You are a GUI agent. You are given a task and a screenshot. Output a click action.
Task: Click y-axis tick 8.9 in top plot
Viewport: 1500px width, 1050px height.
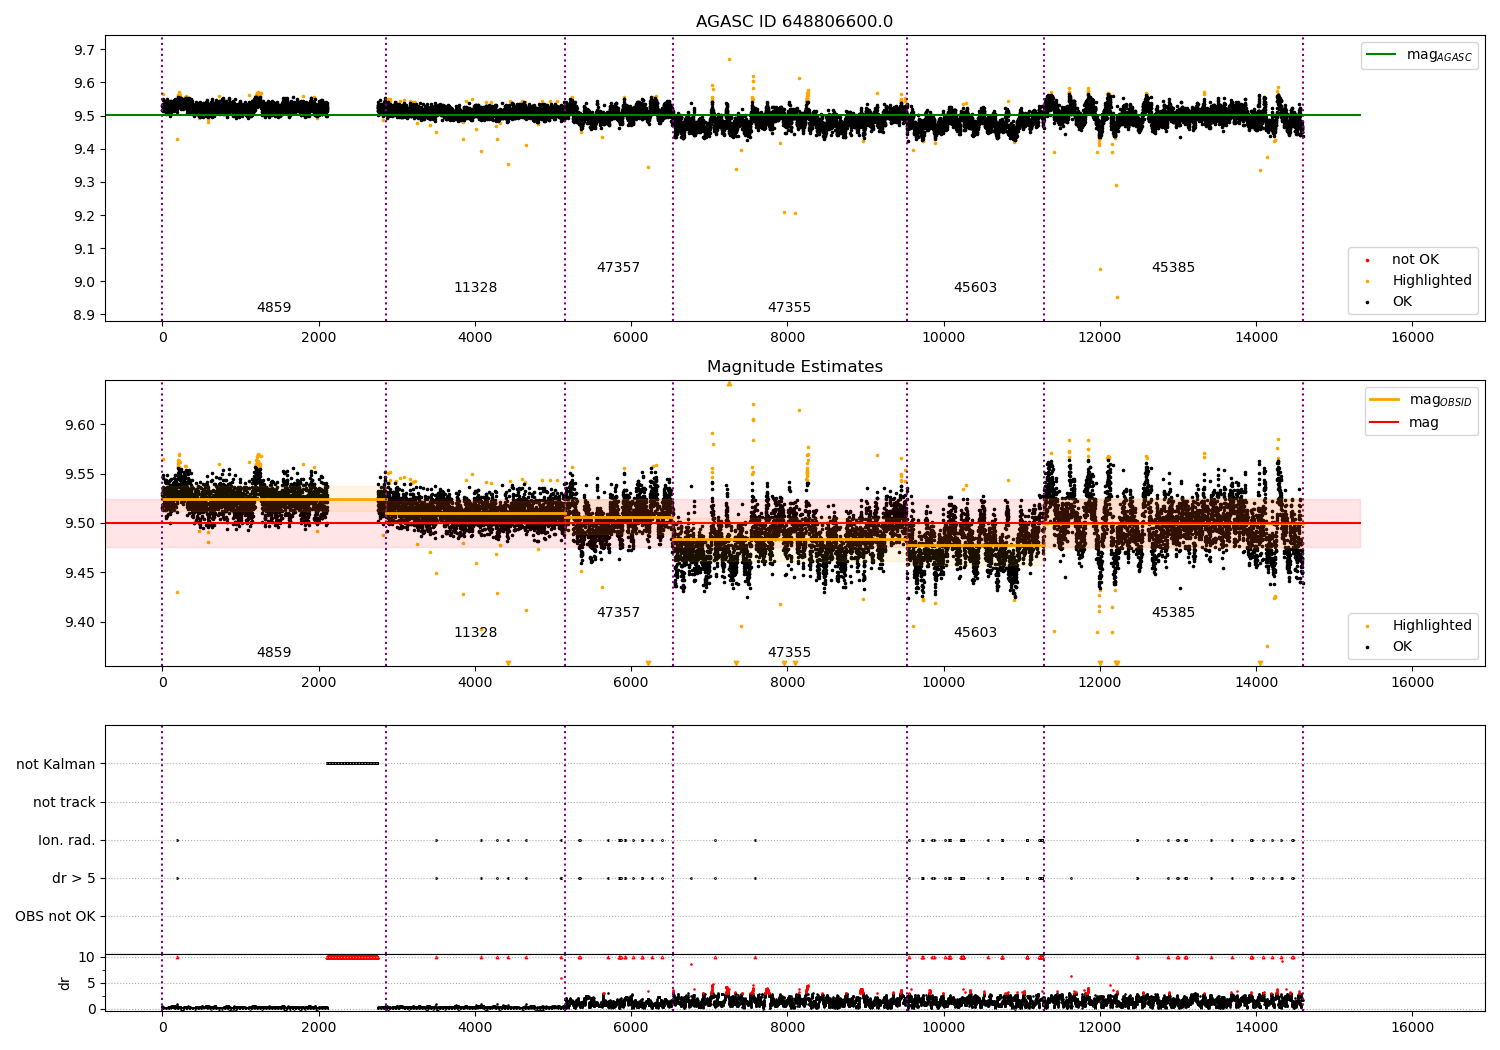click(85, 315)
